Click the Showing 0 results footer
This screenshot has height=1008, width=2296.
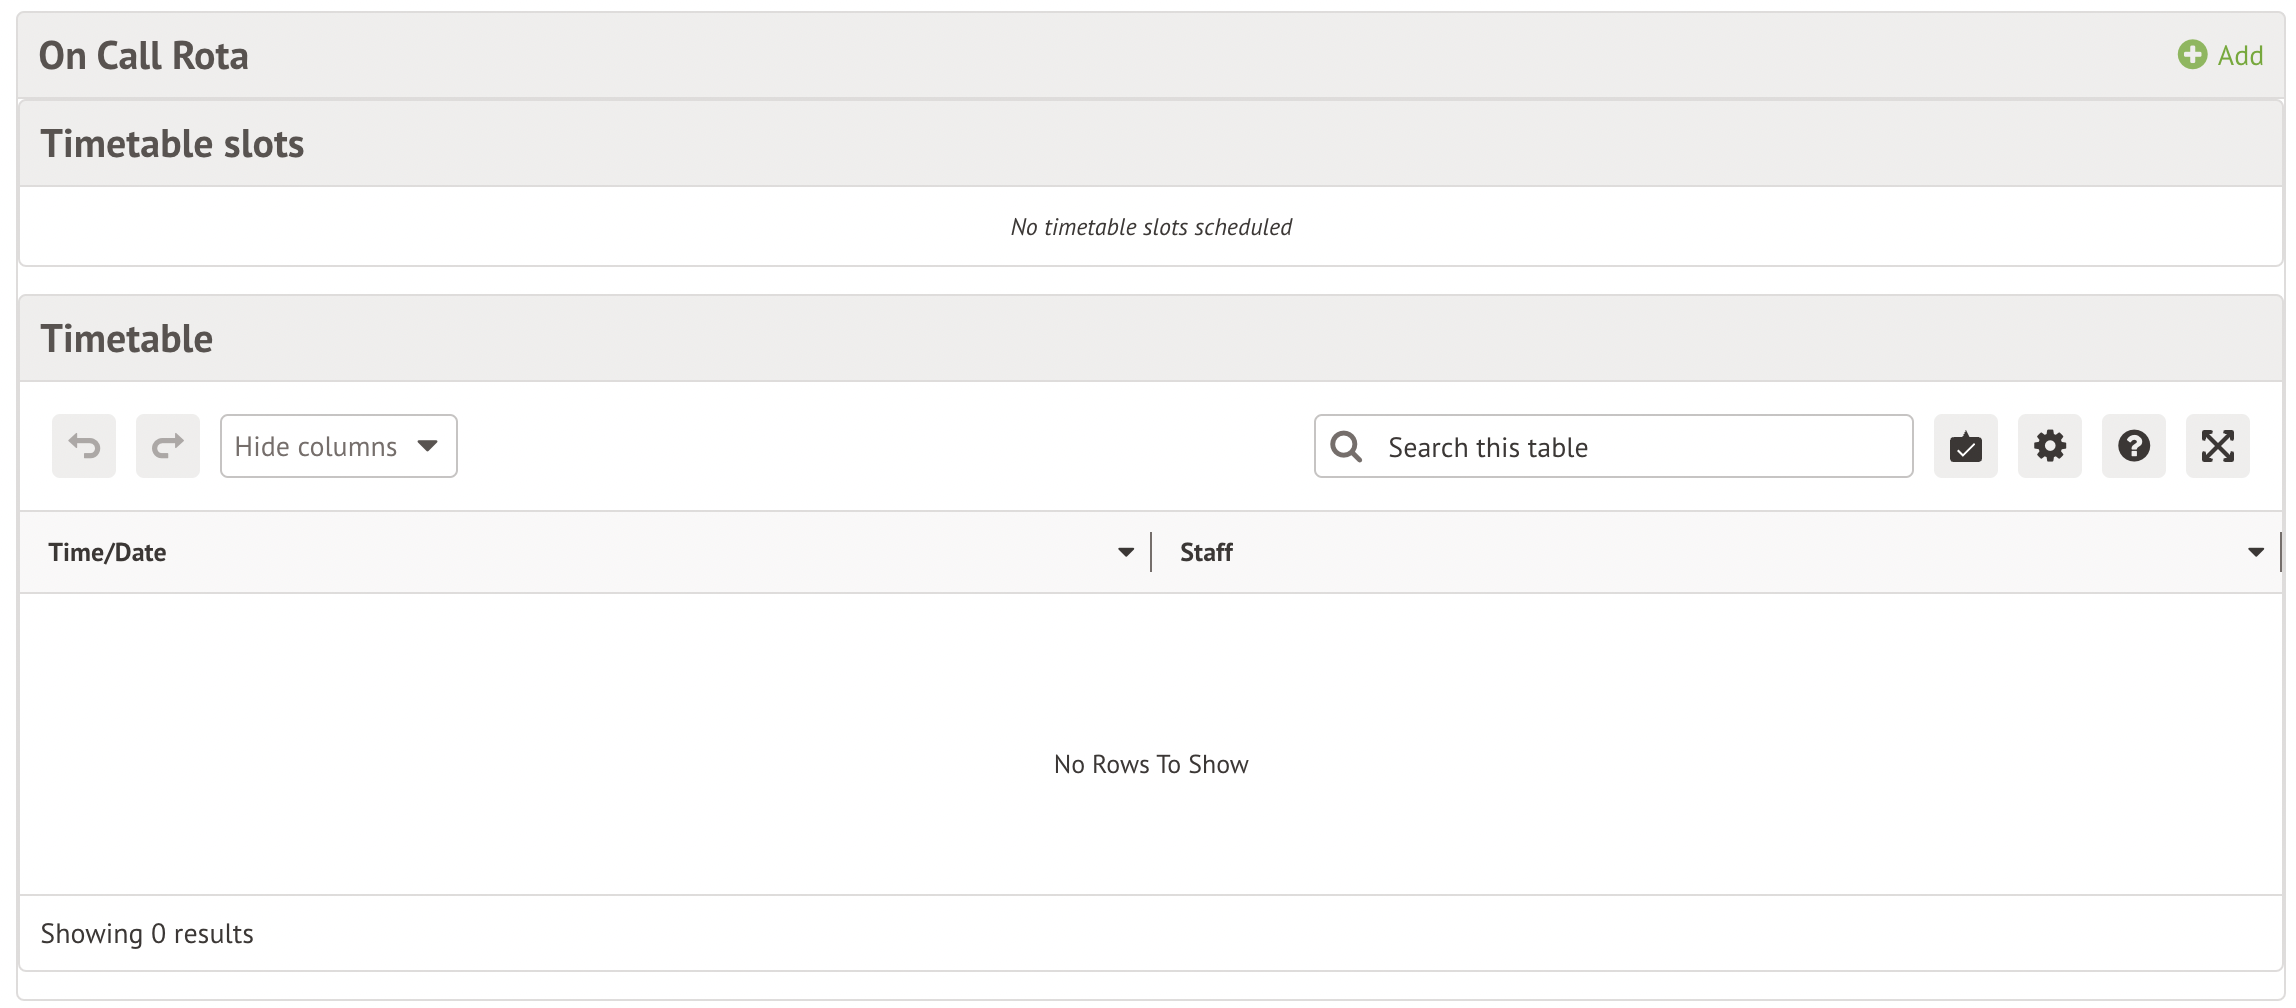click(147, 934)
